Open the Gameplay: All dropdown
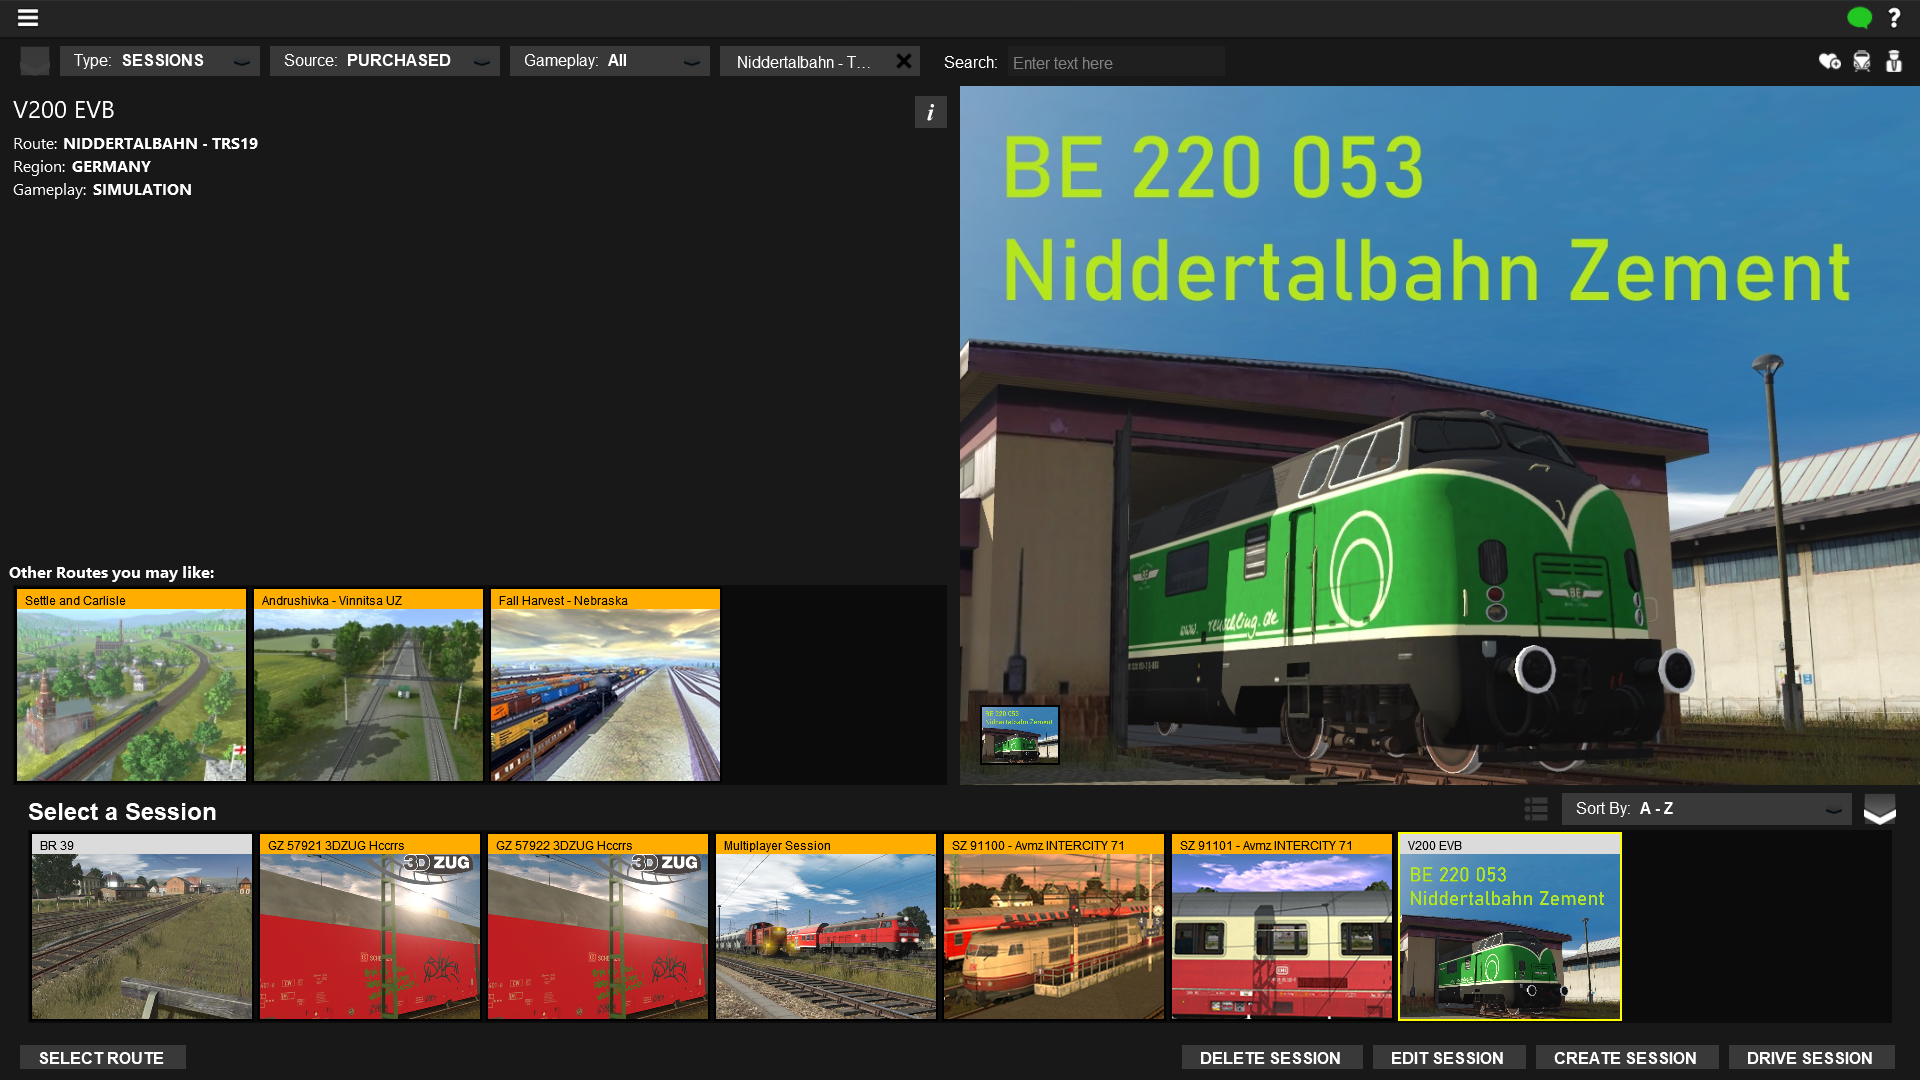The width and height of the screenshot is (1920, 1080). (x=610, y=61)
